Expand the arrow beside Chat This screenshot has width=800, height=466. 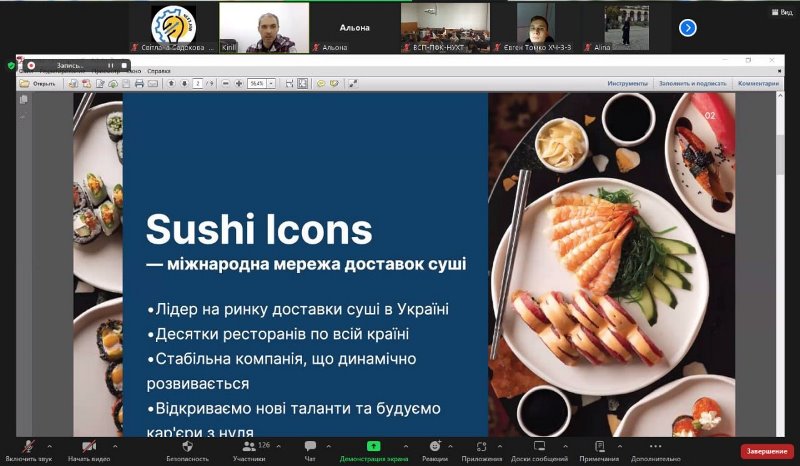point(329,447)
